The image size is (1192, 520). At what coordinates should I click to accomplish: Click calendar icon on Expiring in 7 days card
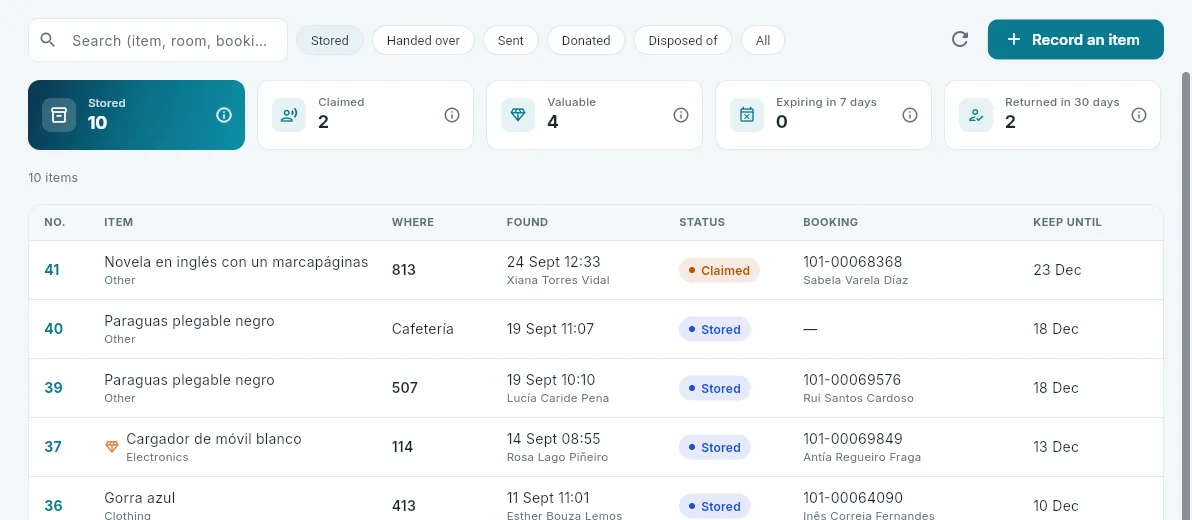747,115
